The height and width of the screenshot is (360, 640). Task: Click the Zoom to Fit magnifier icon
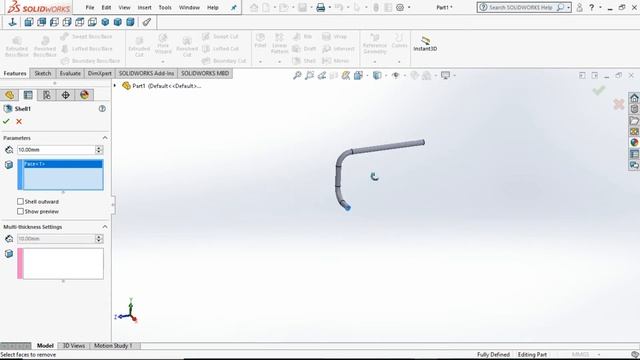click(297, 75)
